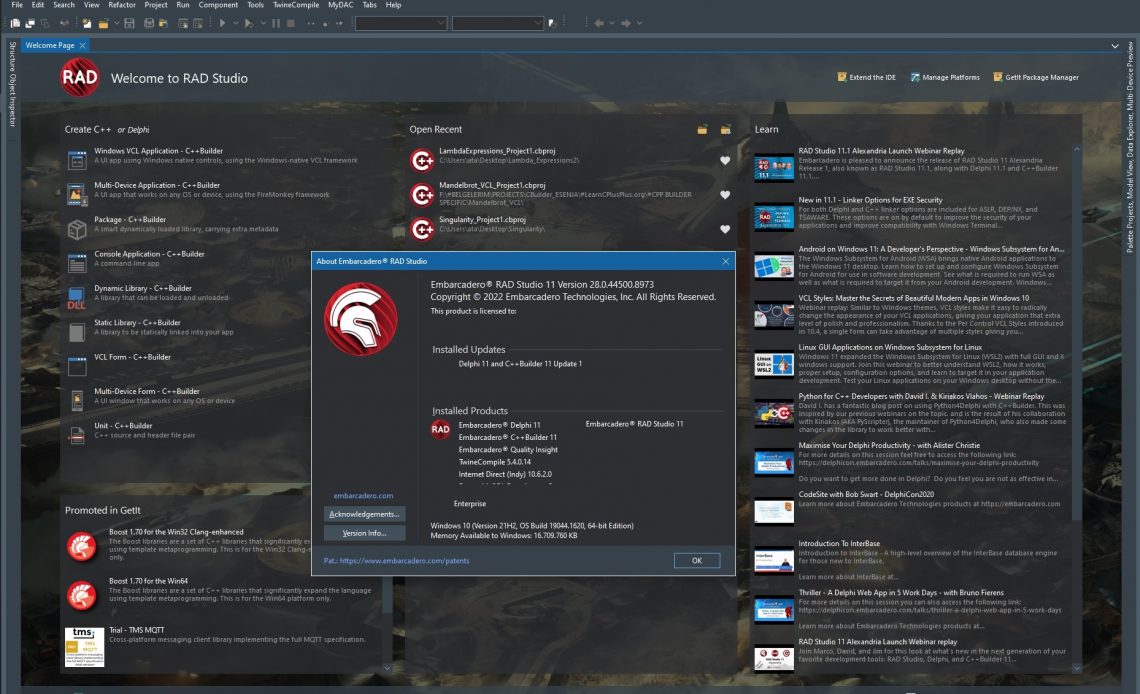Click Unit C++Builder icon
This screenshot has height=694, width=1140.
[x=77, y=435]
